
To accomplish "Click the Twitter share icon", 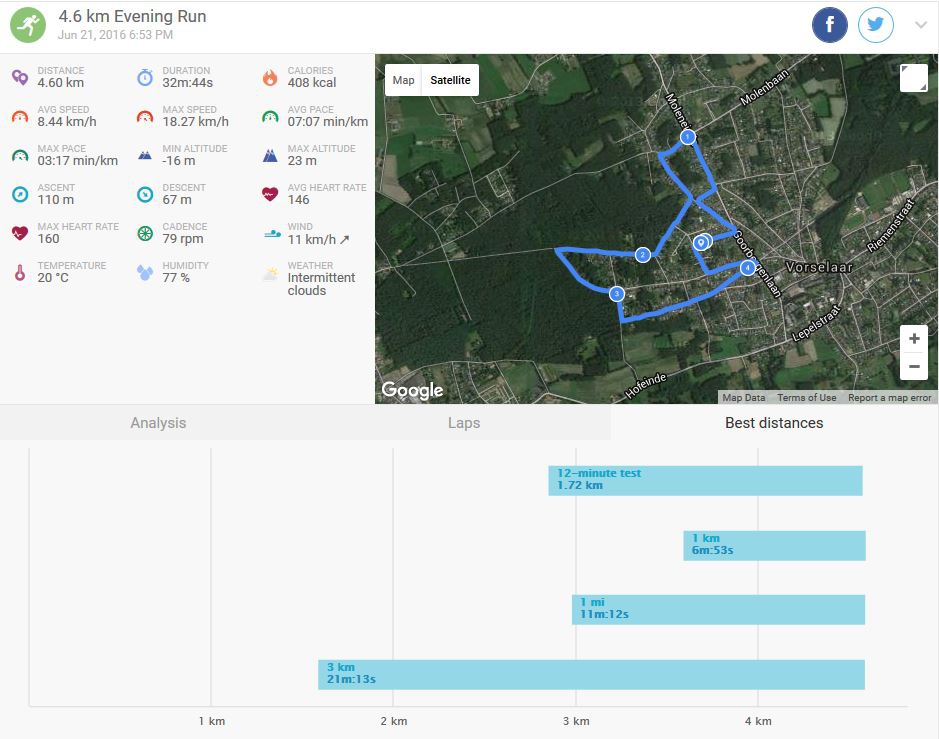I will [x=876, y=25].
